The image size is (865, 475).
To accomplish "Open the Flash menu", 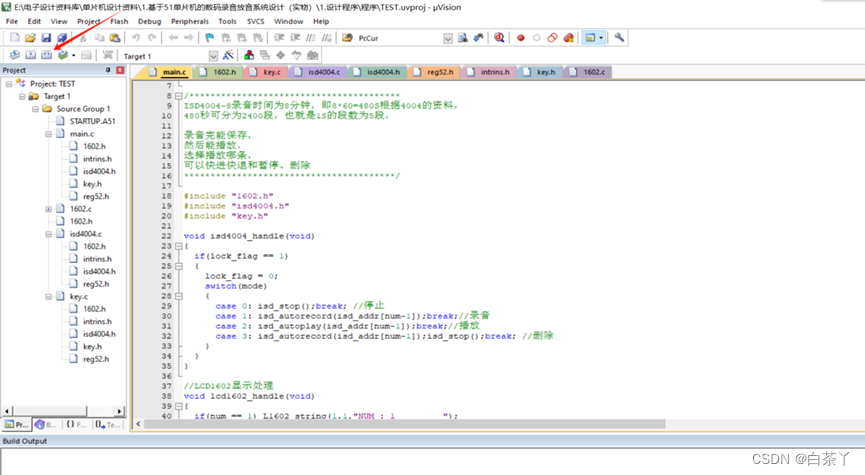I will [119, 21].
